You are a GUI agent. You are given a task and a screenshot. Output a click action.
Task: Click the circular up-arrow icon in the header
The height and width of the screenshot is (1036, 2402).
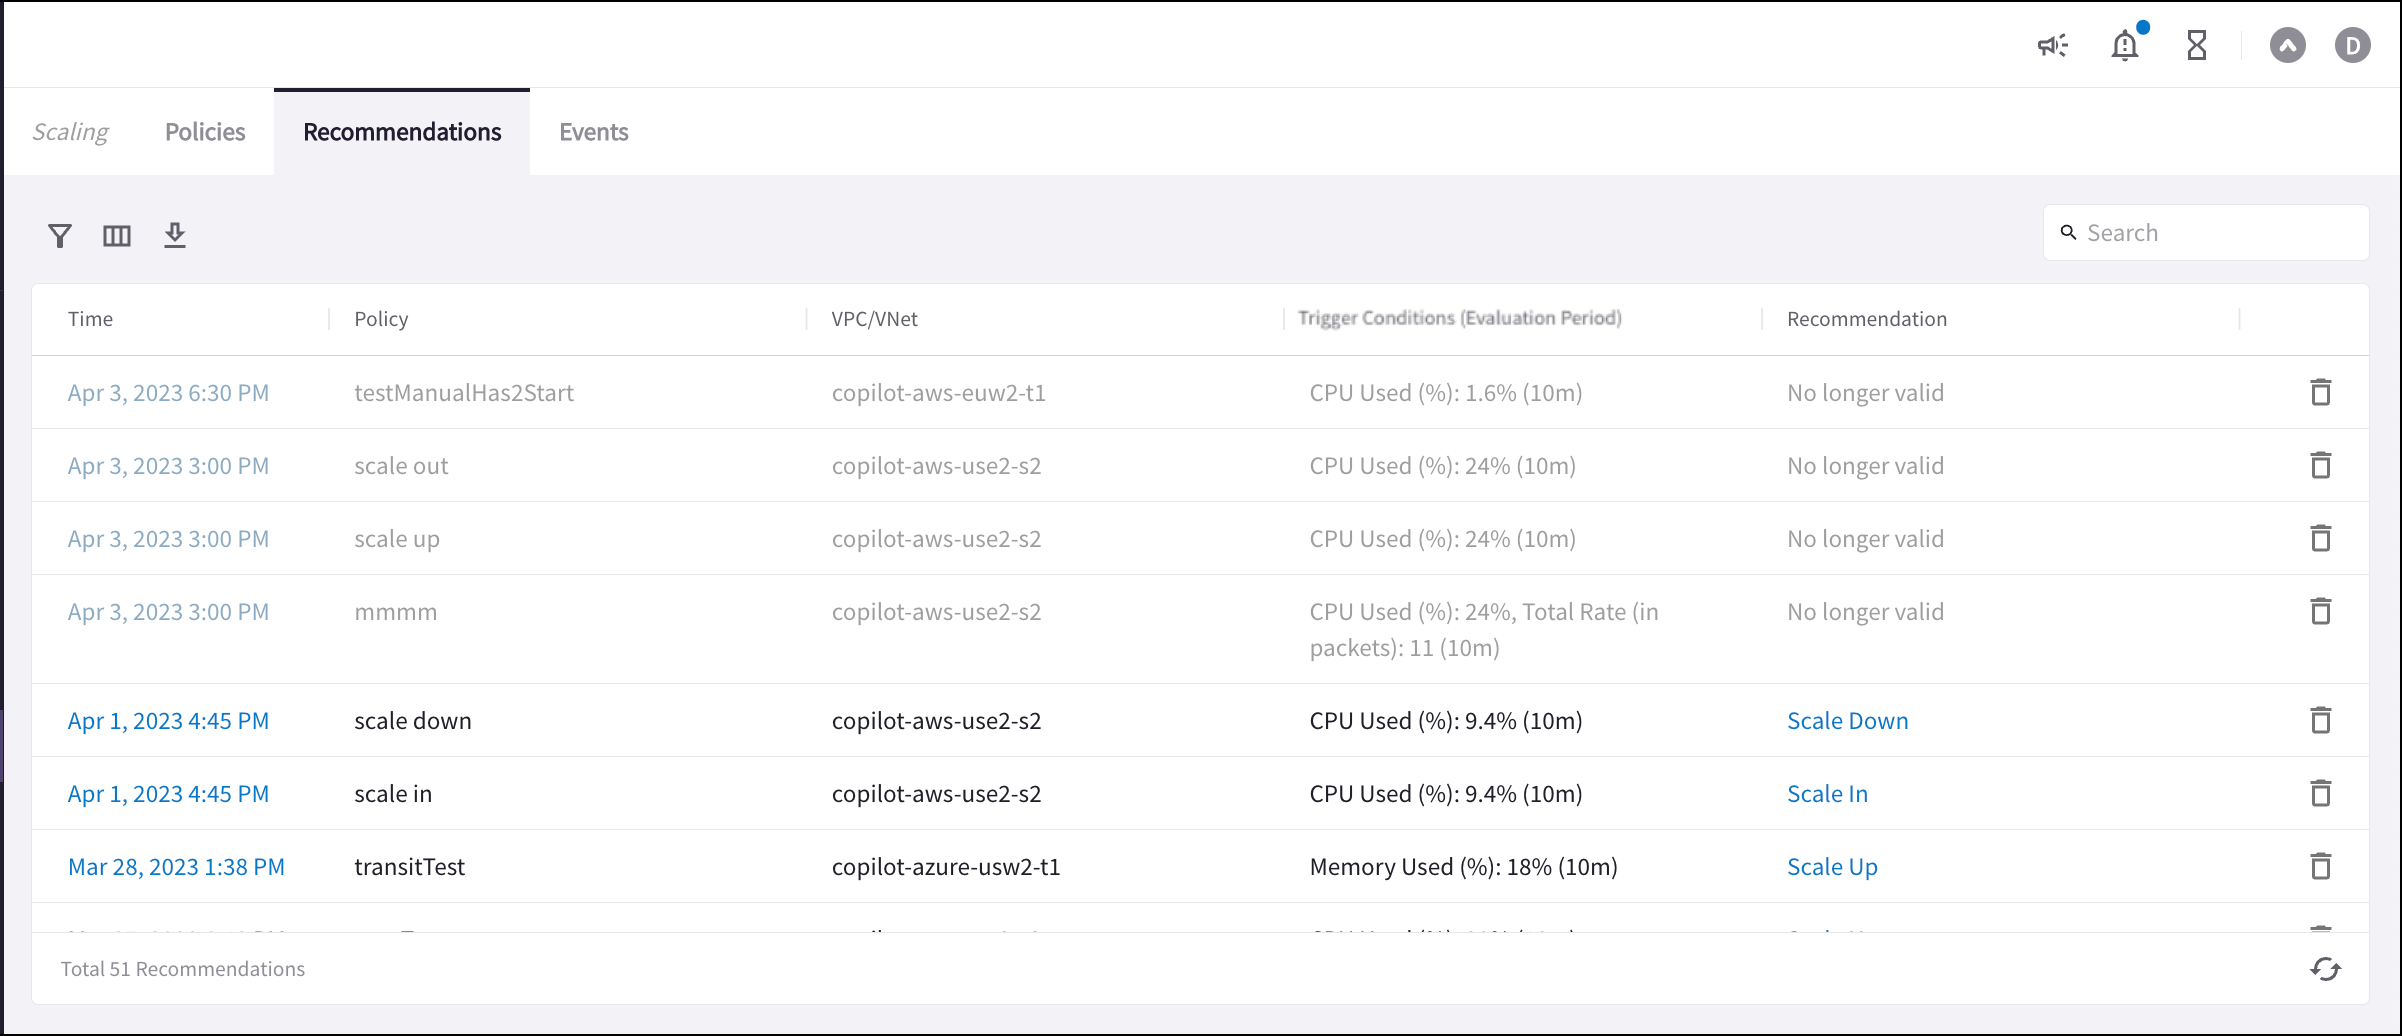pos(2288,45)
